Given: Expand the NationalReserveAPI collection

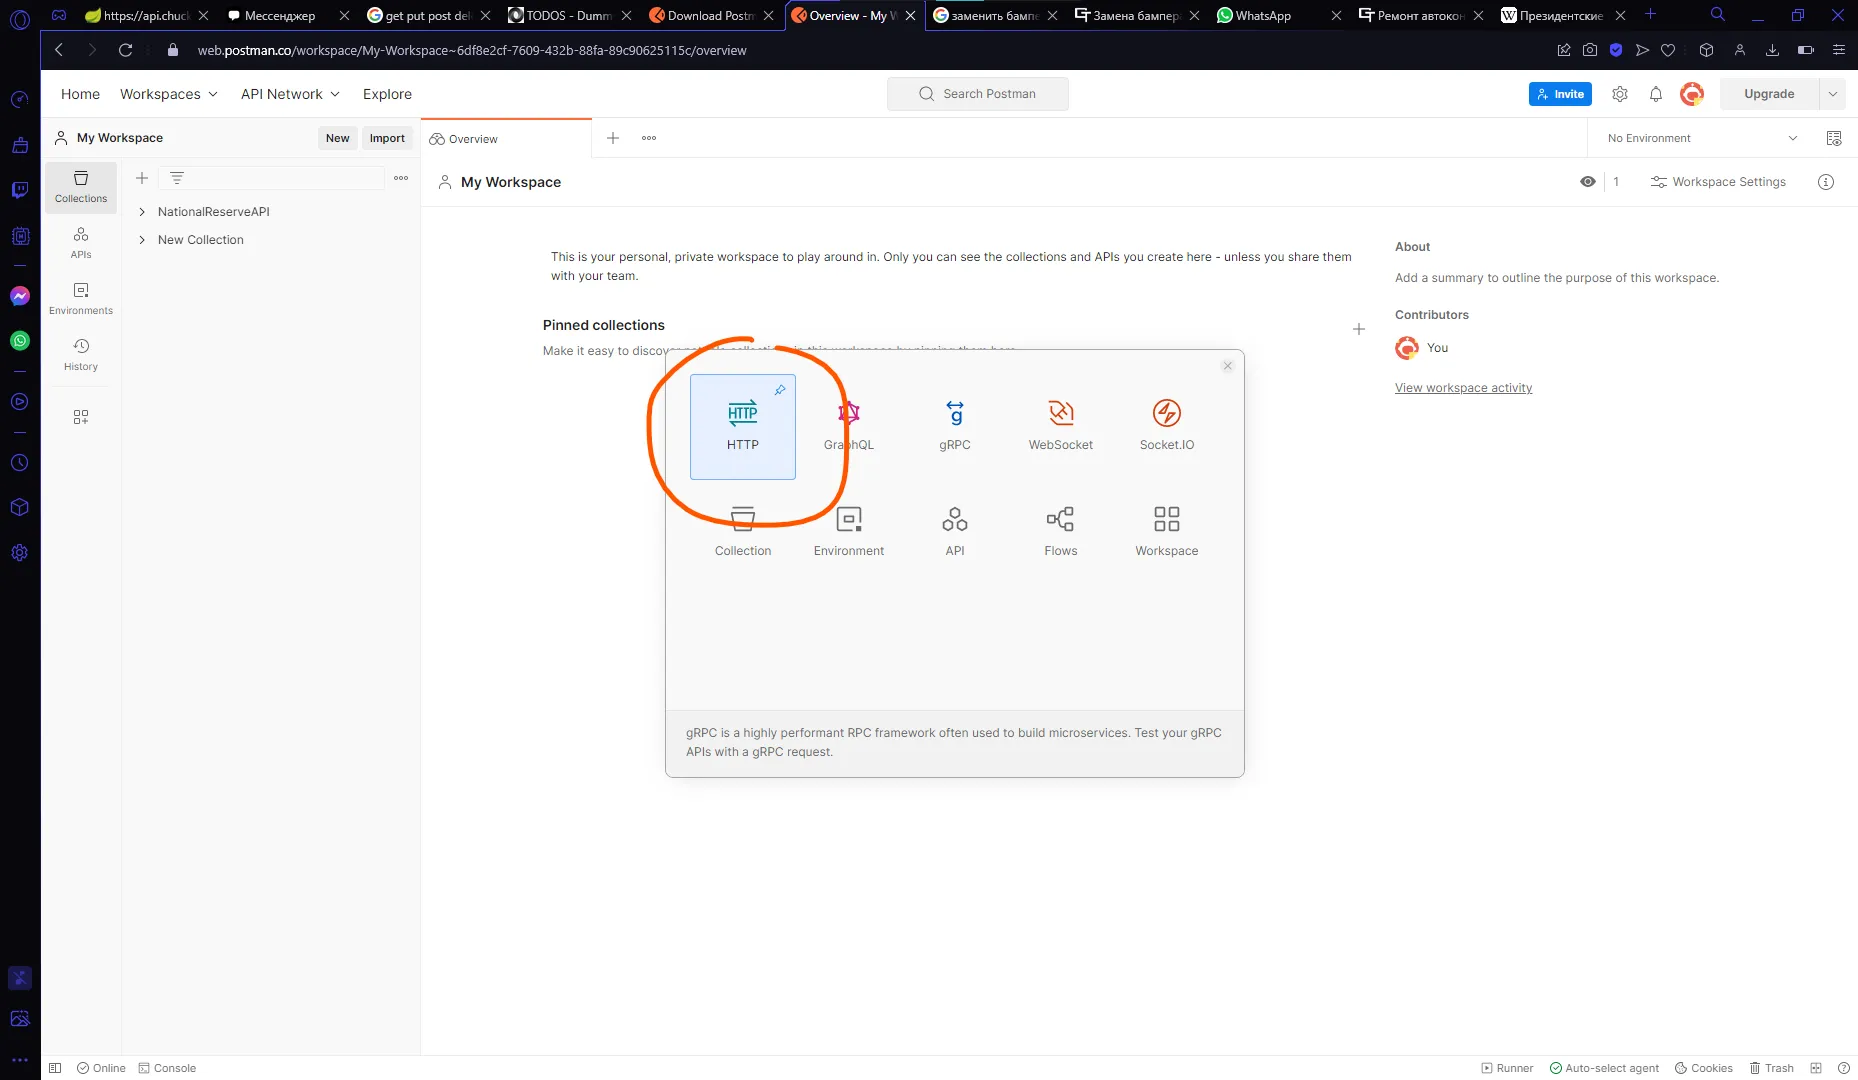Looking at the screenshot, I should coord(142,212).
